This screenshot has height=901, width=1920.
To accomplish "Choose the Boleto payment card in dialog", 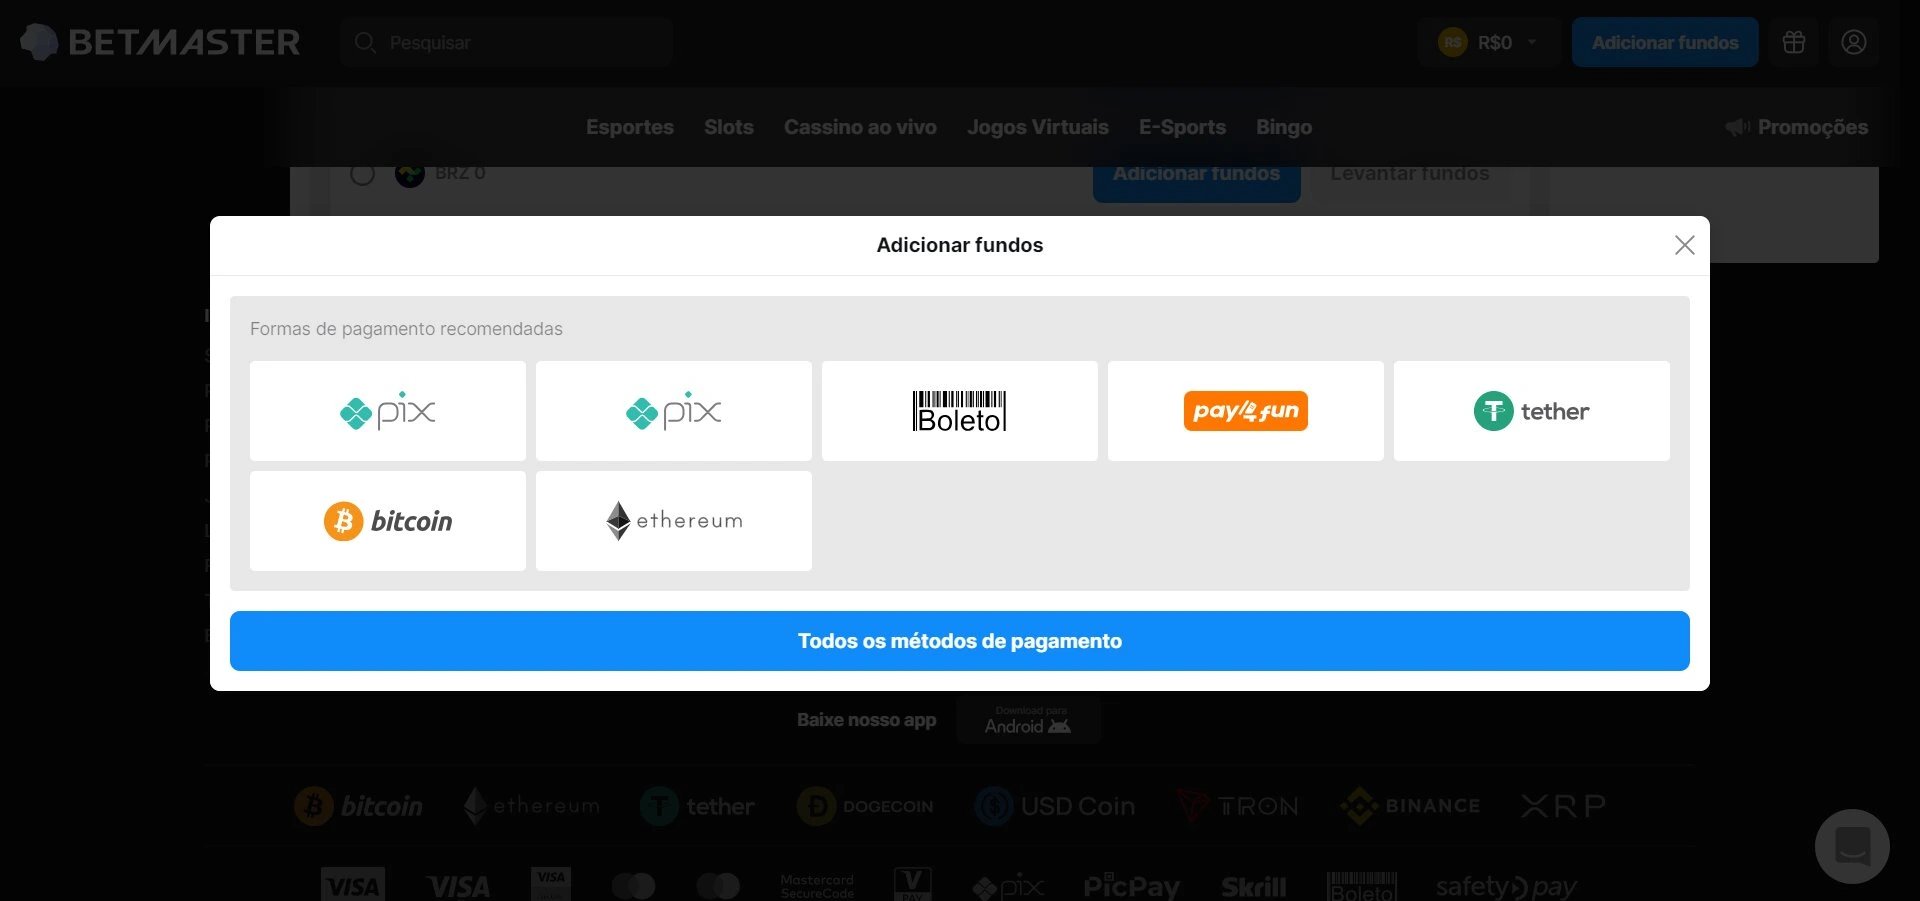I will [x=959, y=411].
